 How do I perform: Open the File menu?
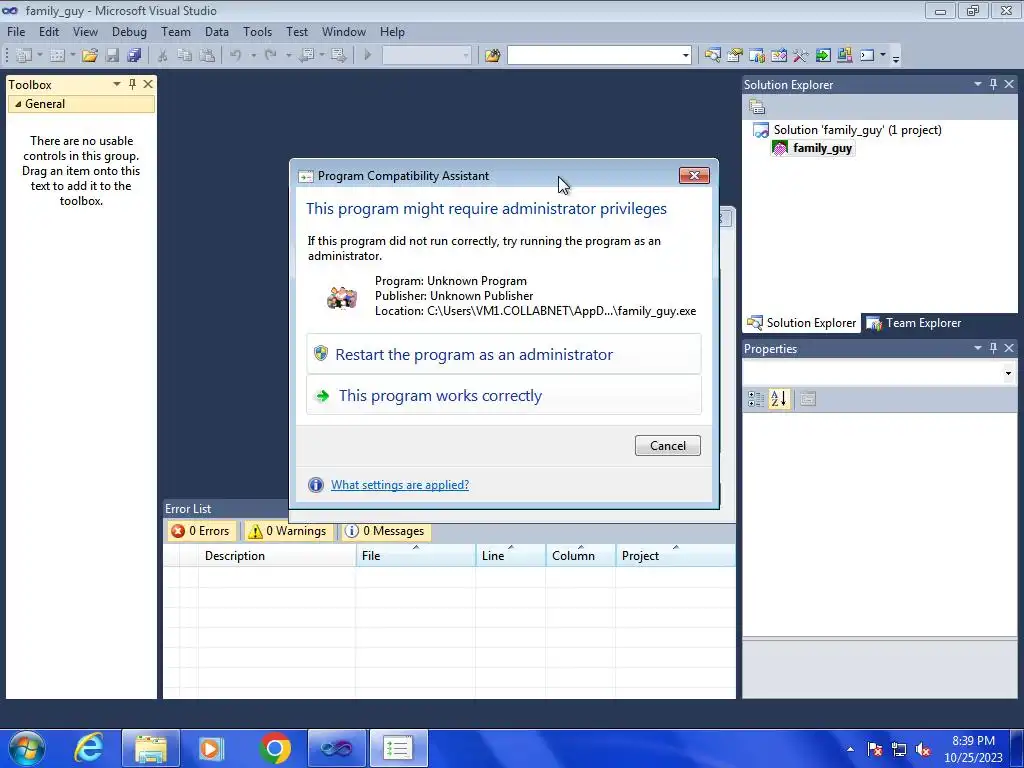pos(16,32)
